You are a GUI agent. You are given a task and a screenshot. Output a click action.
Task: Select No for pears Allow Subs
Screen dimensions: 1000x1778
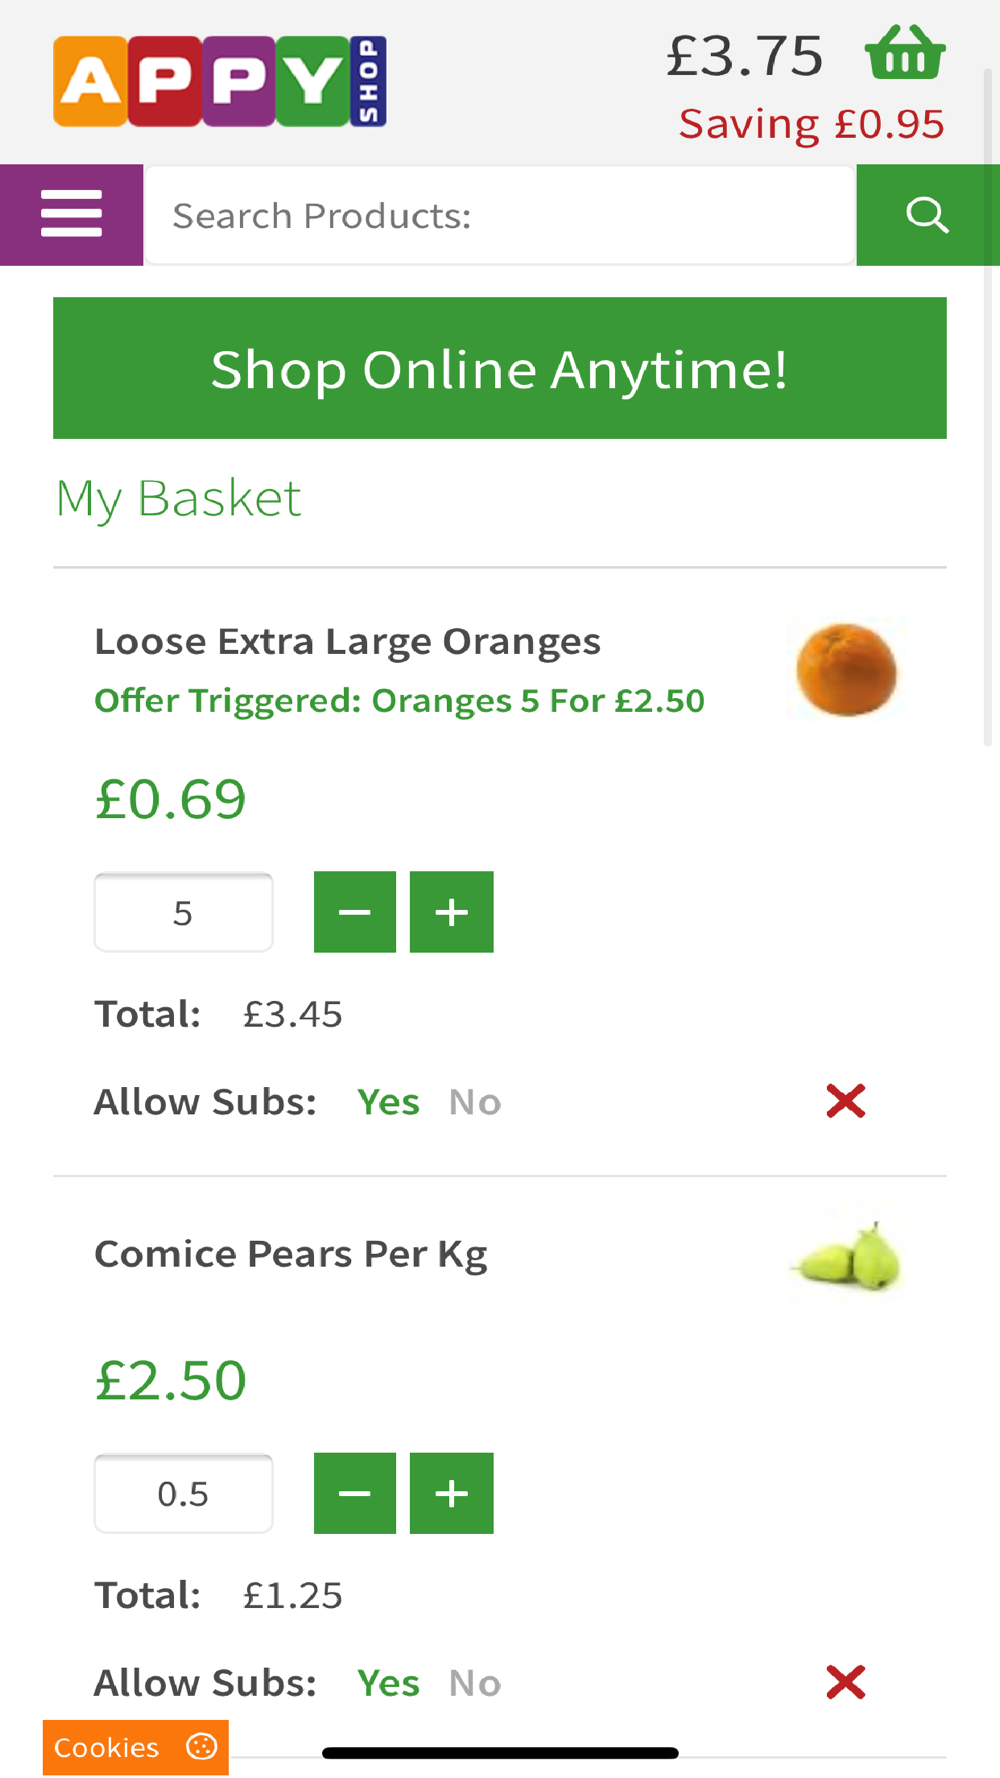click(475, 1683)
